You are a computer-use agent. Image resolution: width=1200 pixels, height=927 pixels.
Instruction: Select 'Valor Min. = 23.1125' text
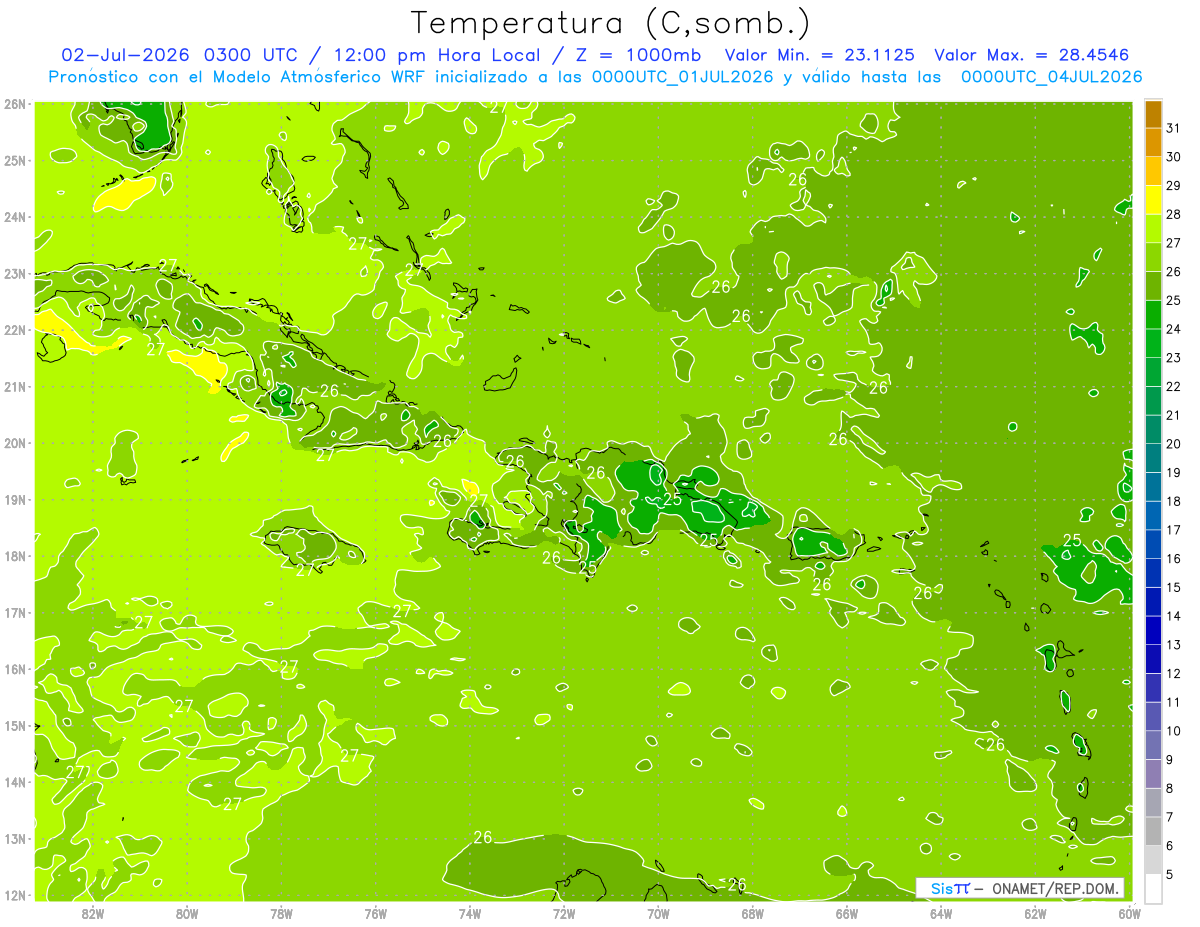[x=821, y=55]
